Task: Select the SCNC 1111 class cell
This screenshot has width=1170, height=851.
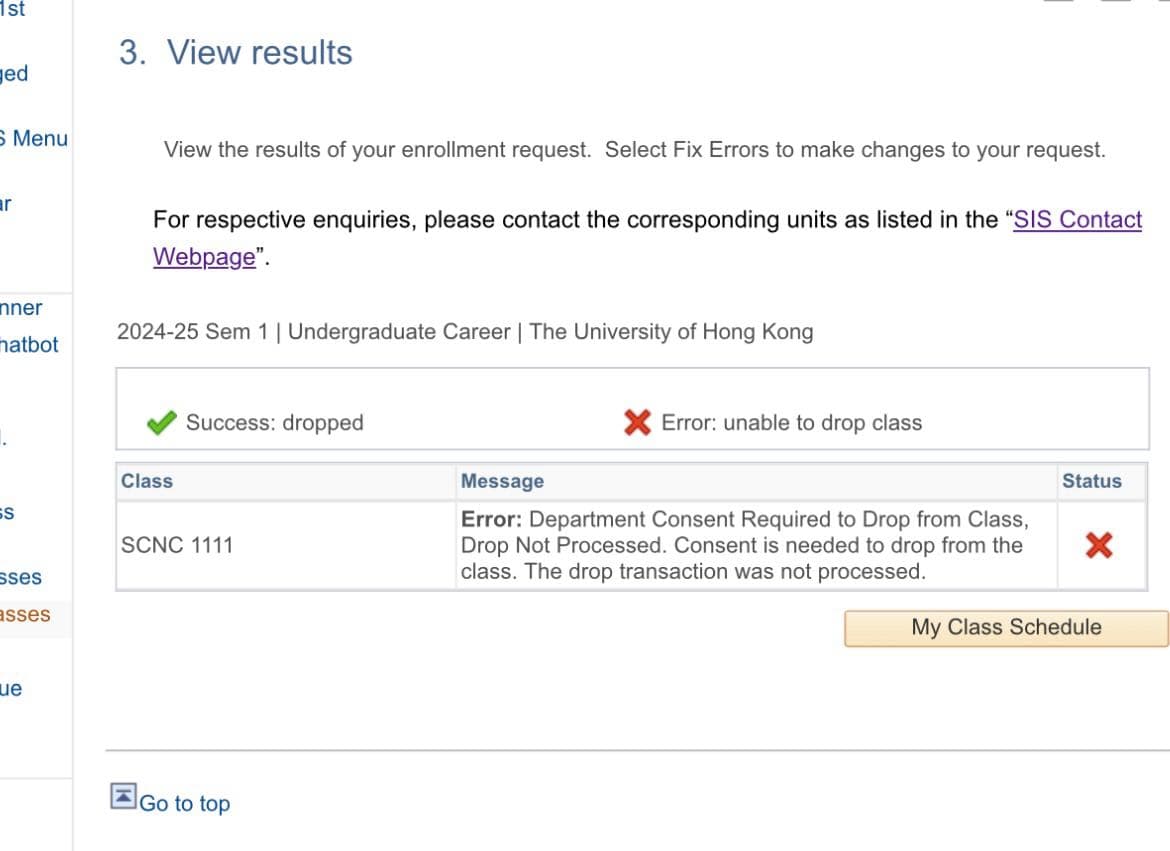Action: 177,546
